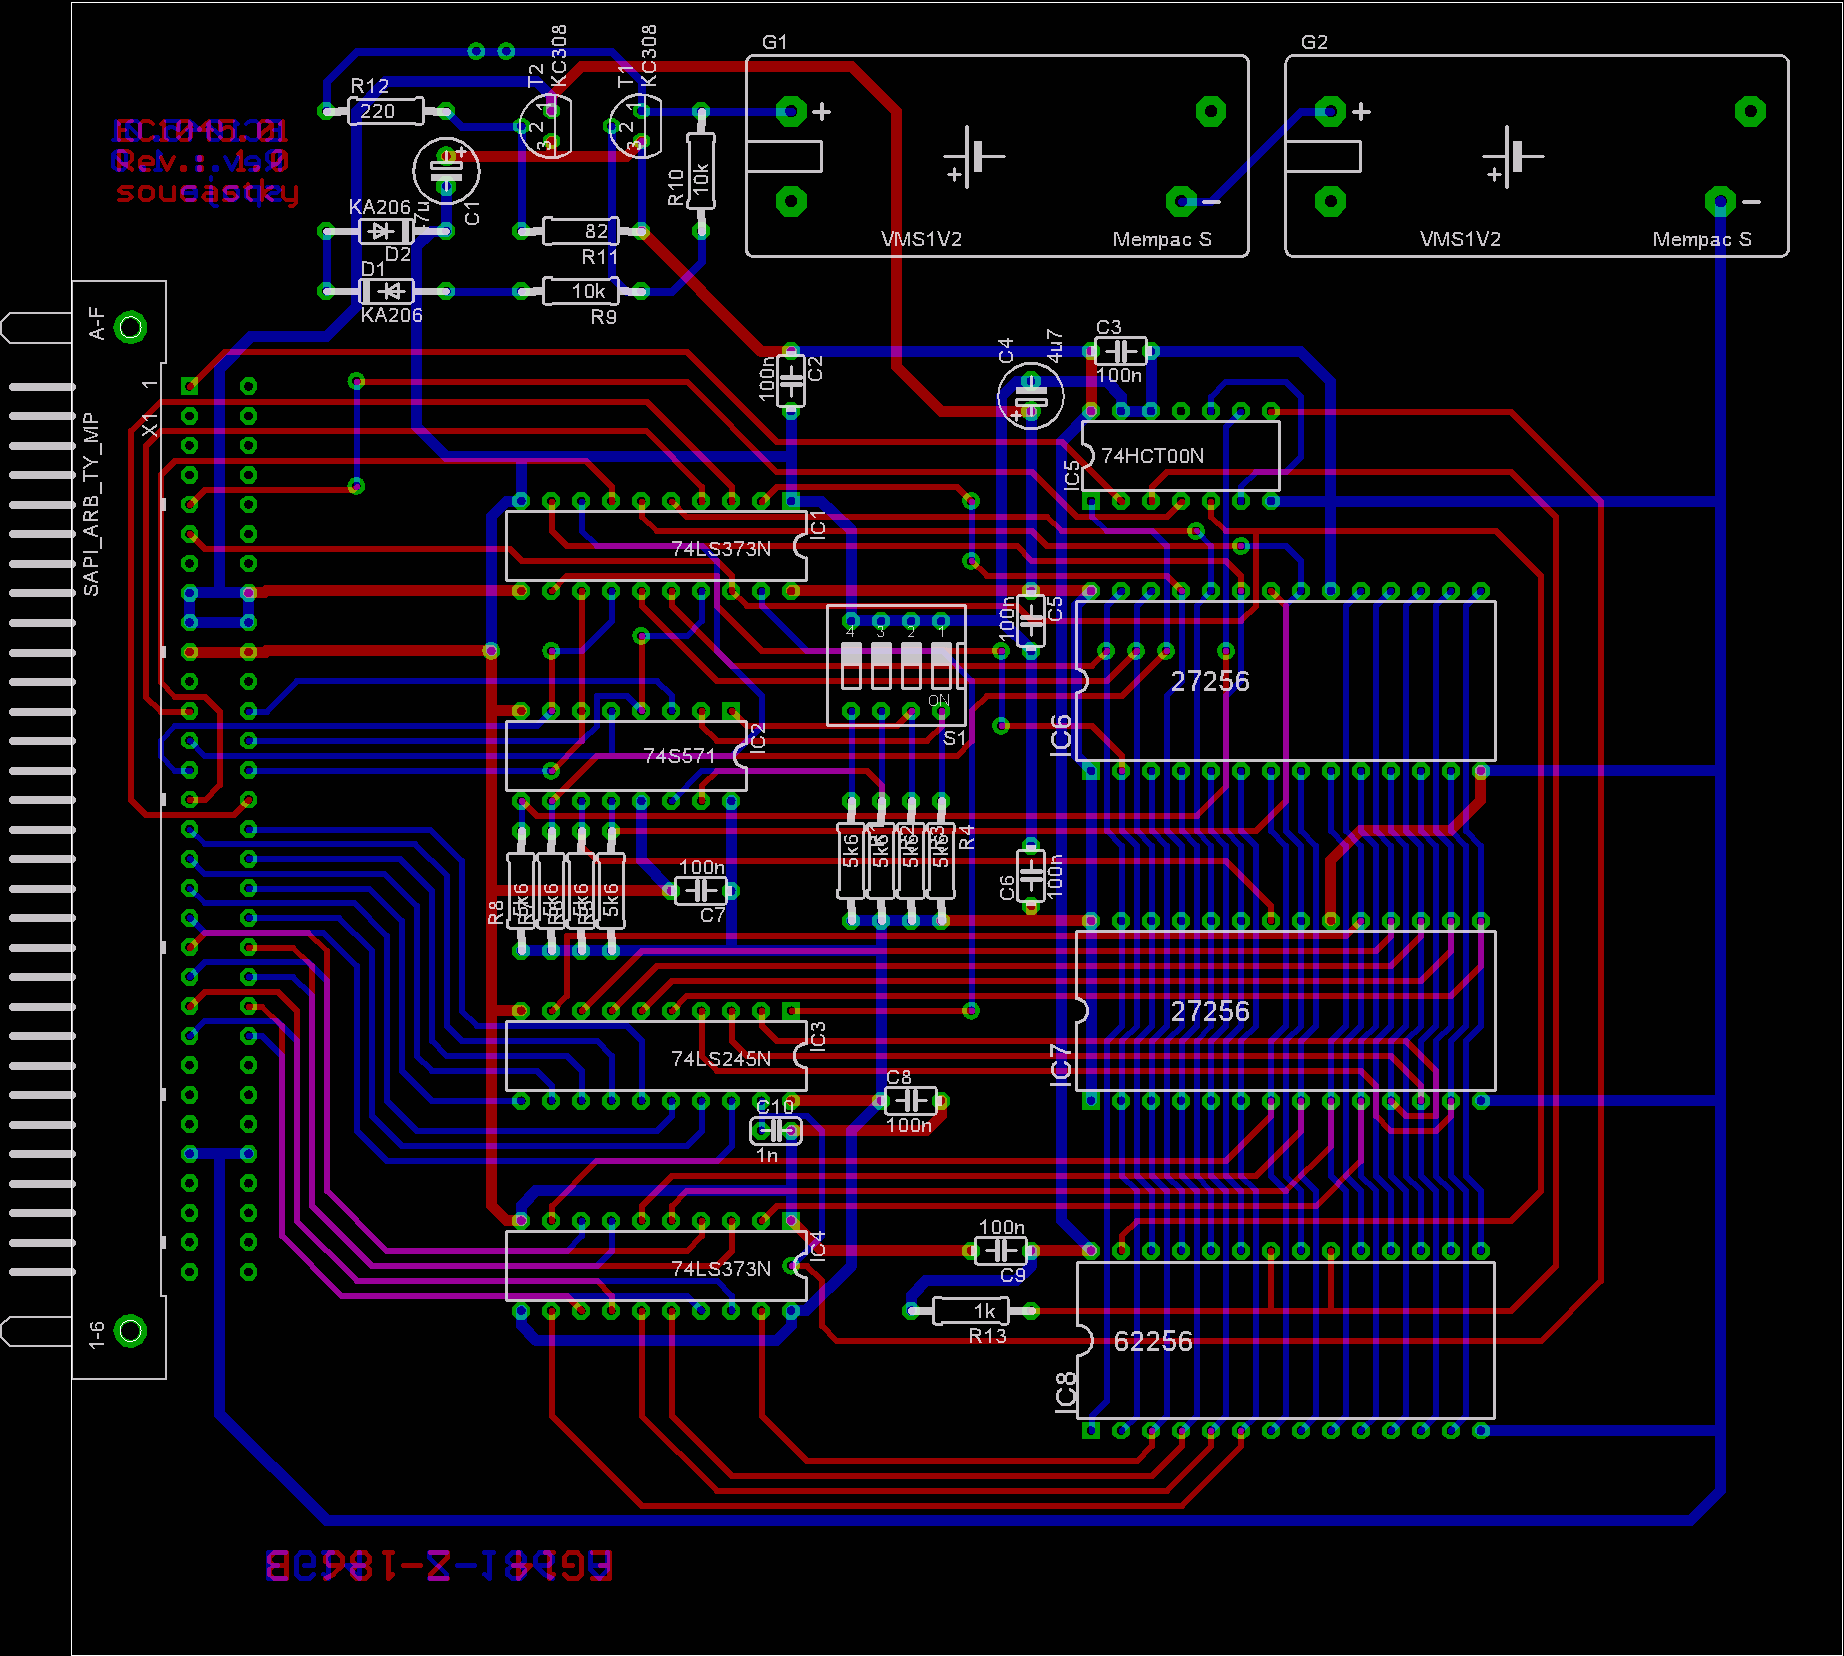Toggle DIP switch position 1 on S1
The width and height of the screenshot is (1844, 1656).
(x=941, y=666)
